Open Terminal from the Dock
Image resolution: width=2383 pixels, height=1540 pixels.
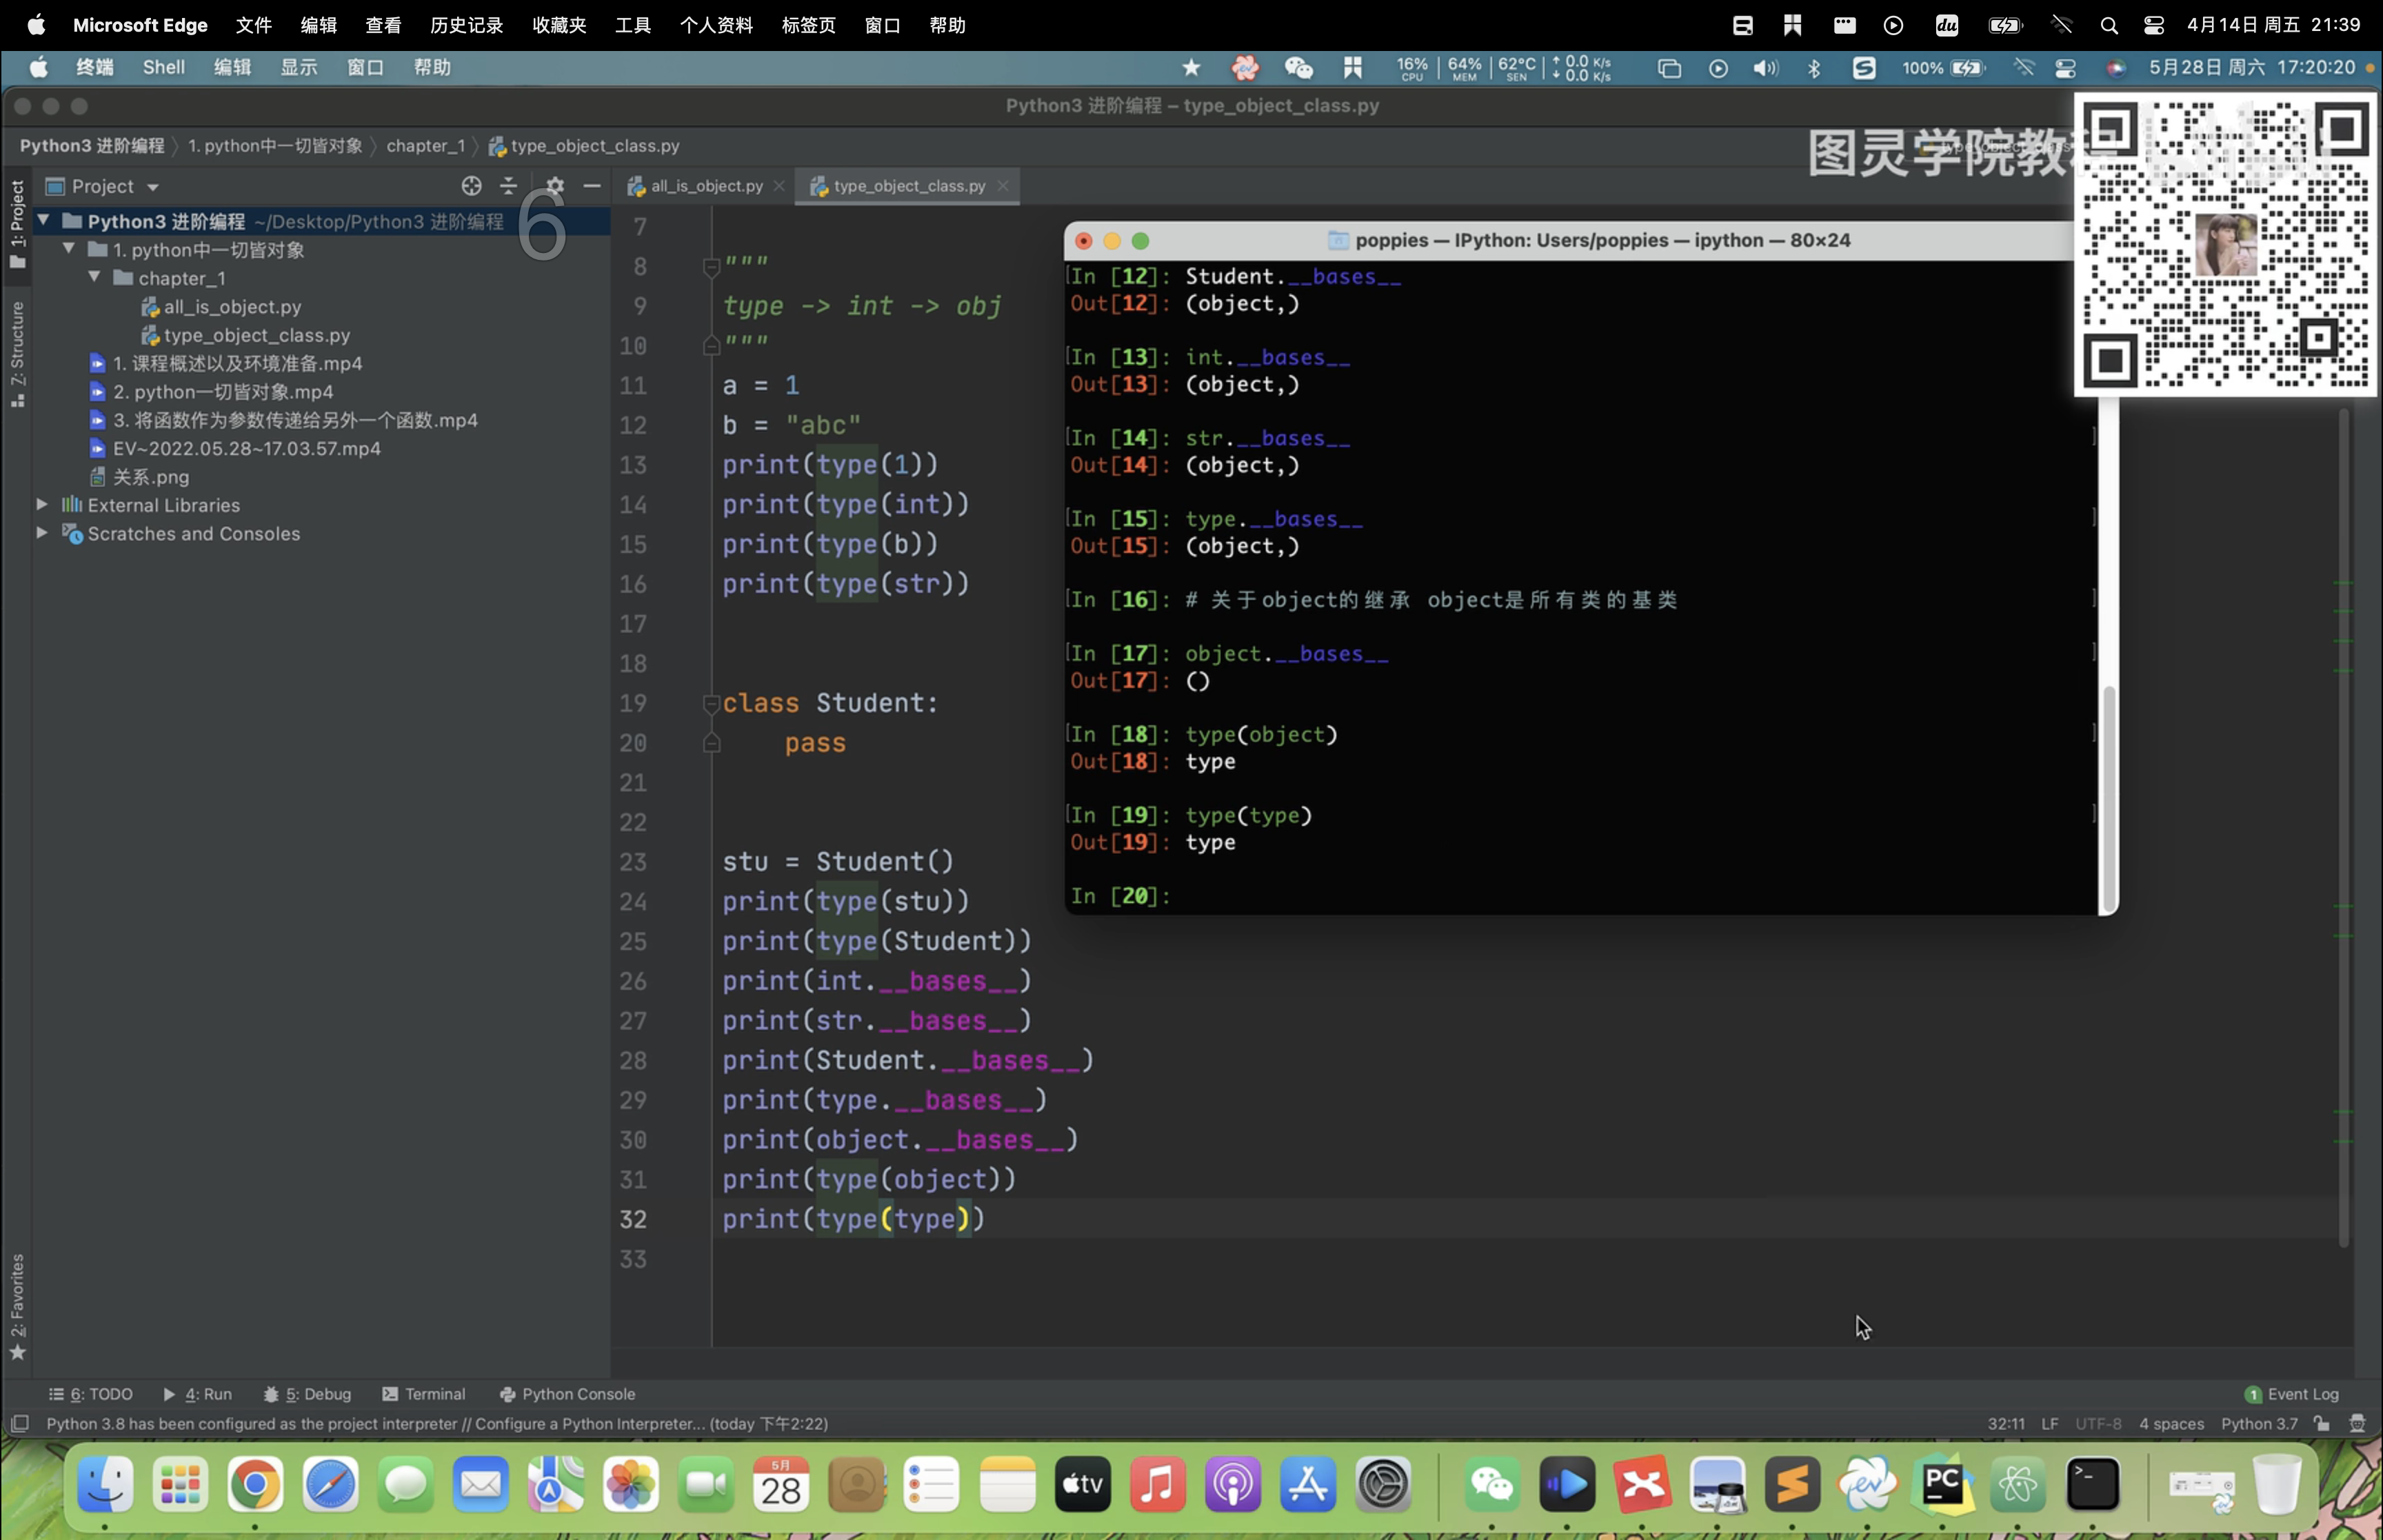[2093, 1484]
